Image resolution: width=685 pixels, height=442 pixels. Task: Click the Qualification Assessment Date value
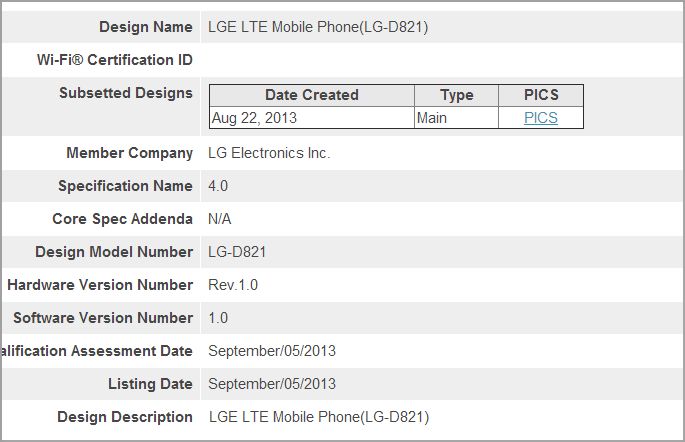(272, 351)
